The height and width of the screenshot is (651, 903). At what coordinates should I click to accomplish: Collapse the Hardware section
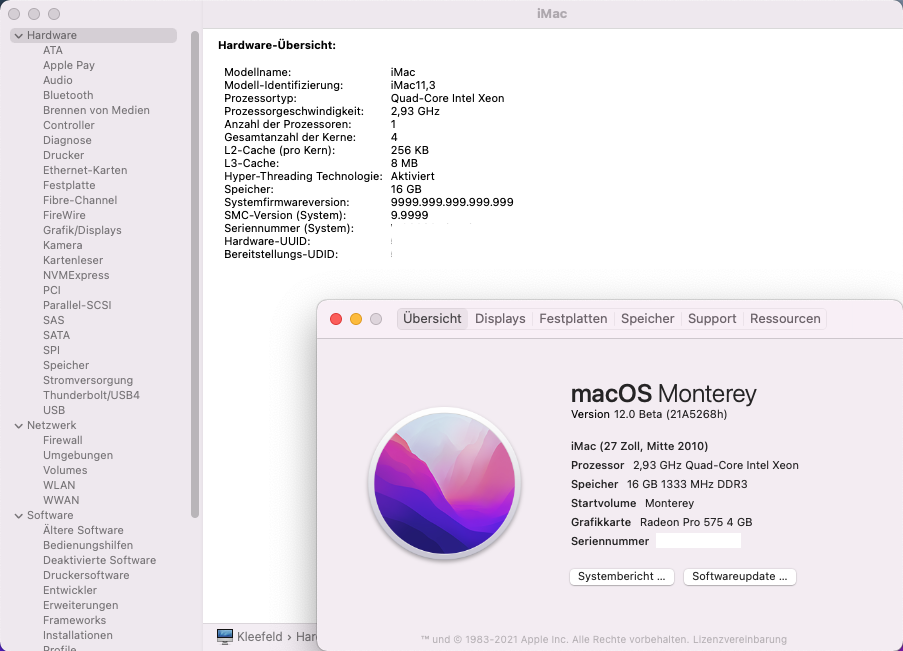click(x=18, y=35)
